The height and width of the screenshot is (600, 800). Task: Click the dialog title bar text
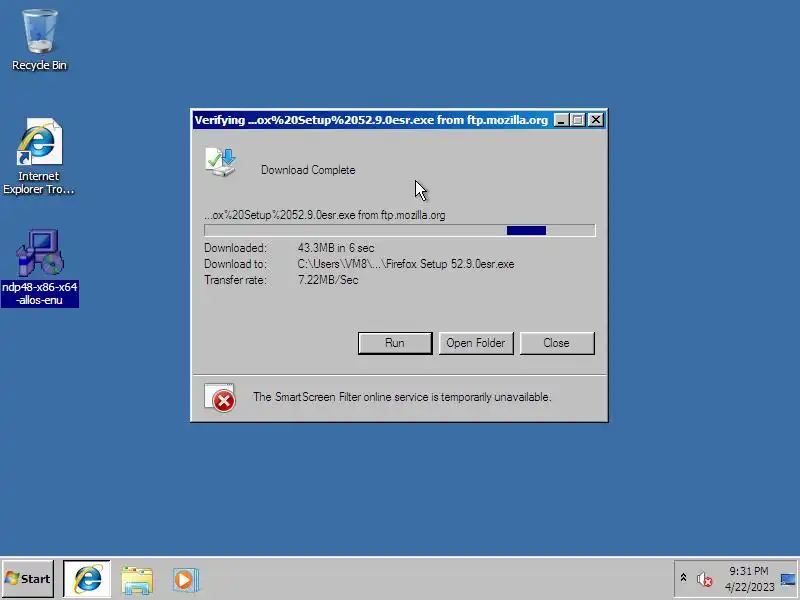371,120
